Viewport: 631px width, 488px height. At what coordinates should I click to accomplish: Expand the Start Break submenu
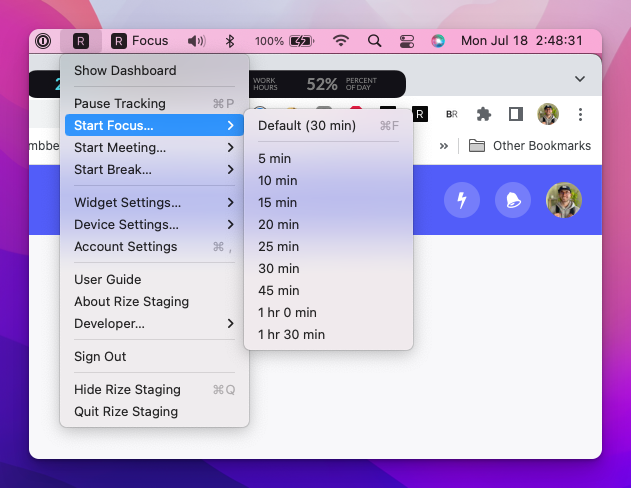pyautogui.click(x=154, y=170)
